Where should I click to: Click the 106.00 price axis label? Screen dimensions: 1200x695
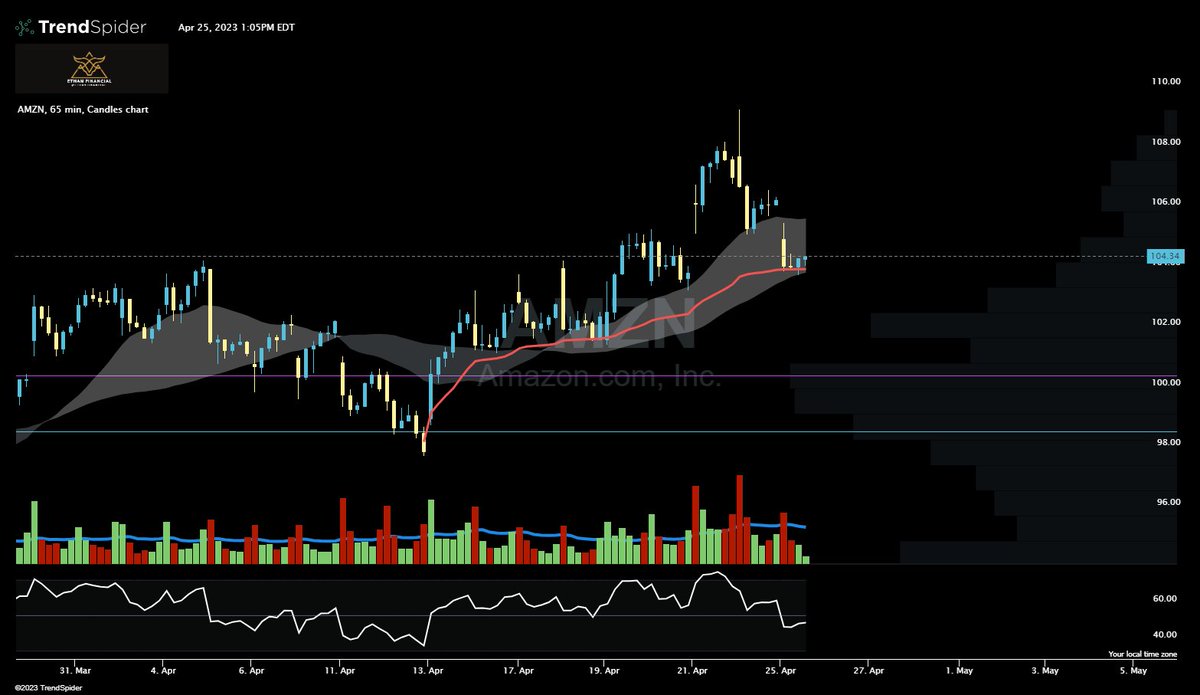(x=1165, y=202)
